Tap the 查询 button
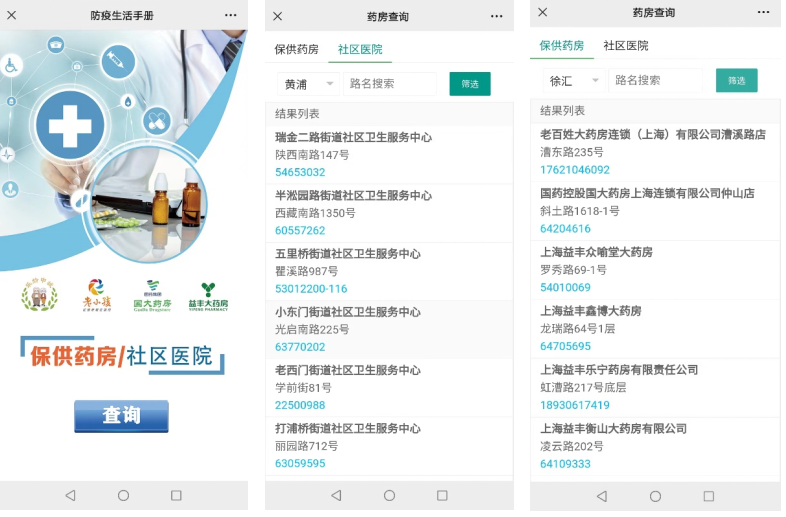The image size is (786, 517). (x=121, y=416)
